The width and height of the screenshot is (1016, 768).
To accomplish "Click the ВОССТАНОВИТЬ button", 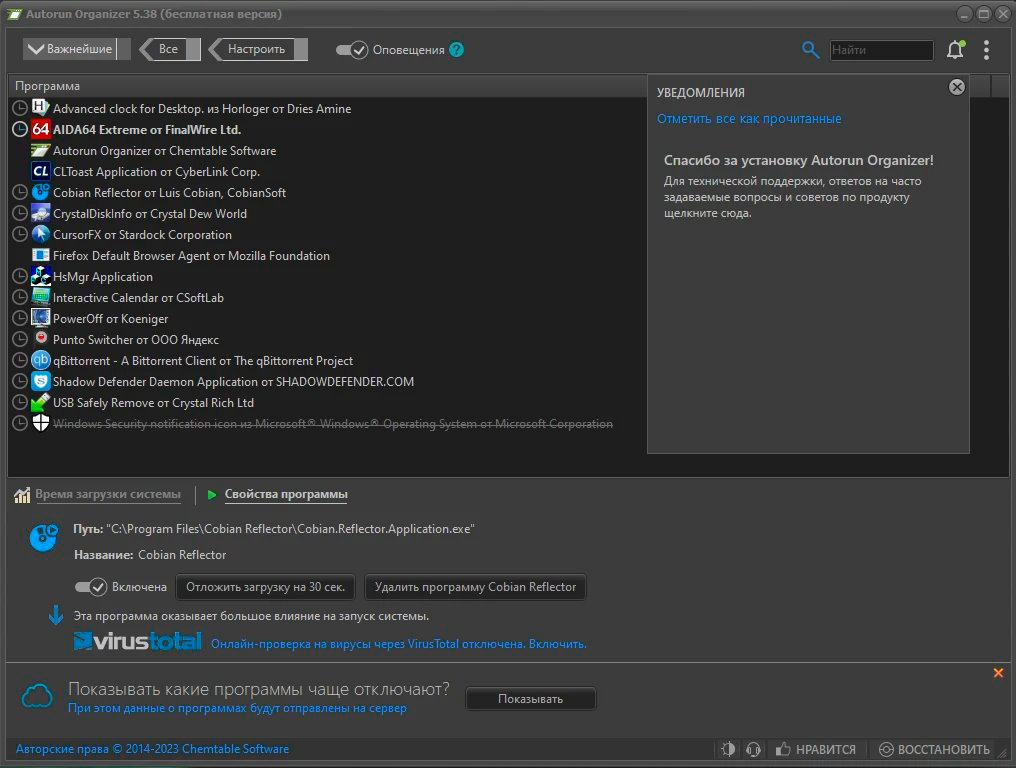I will coord(934,749).
